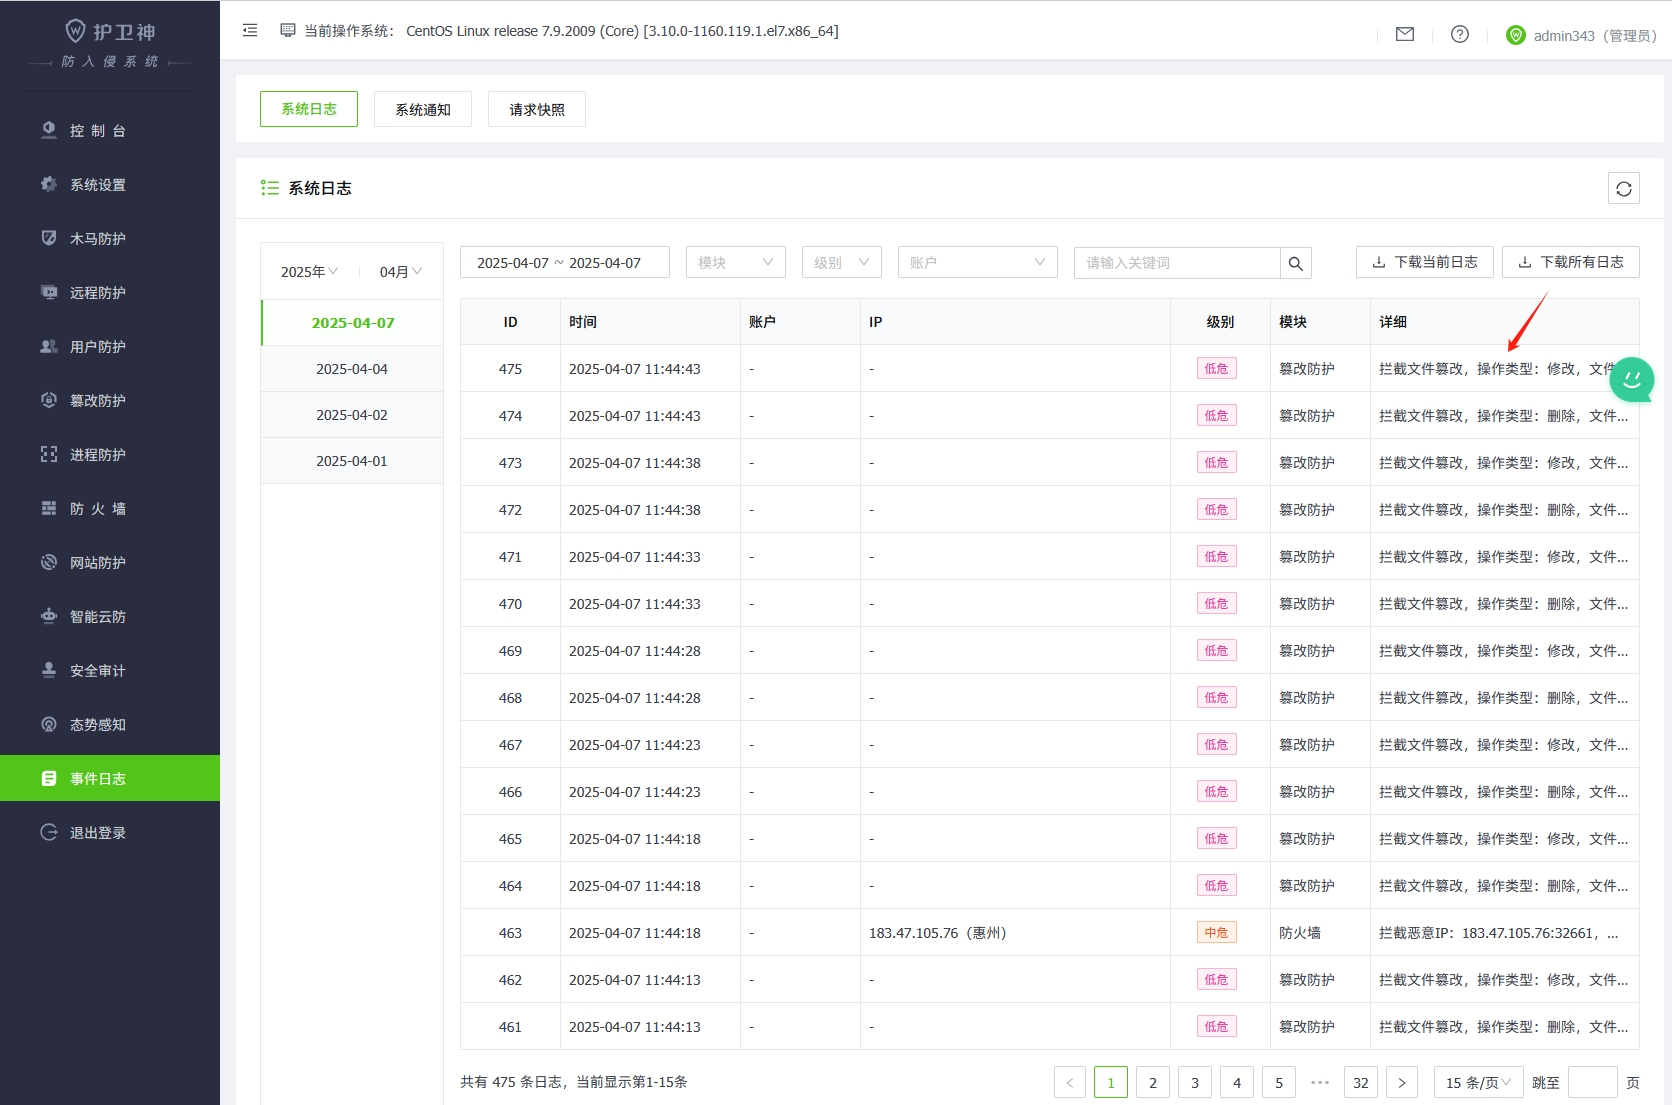Go to page 3 of logs

(x=1195, y=1083)
